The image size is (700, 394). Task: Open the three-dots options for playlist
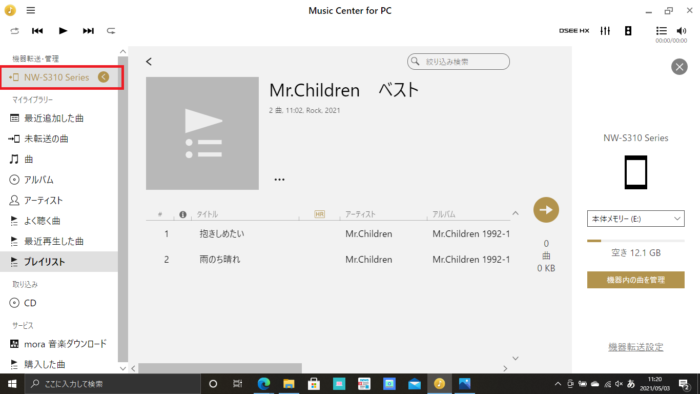(279, 179)
